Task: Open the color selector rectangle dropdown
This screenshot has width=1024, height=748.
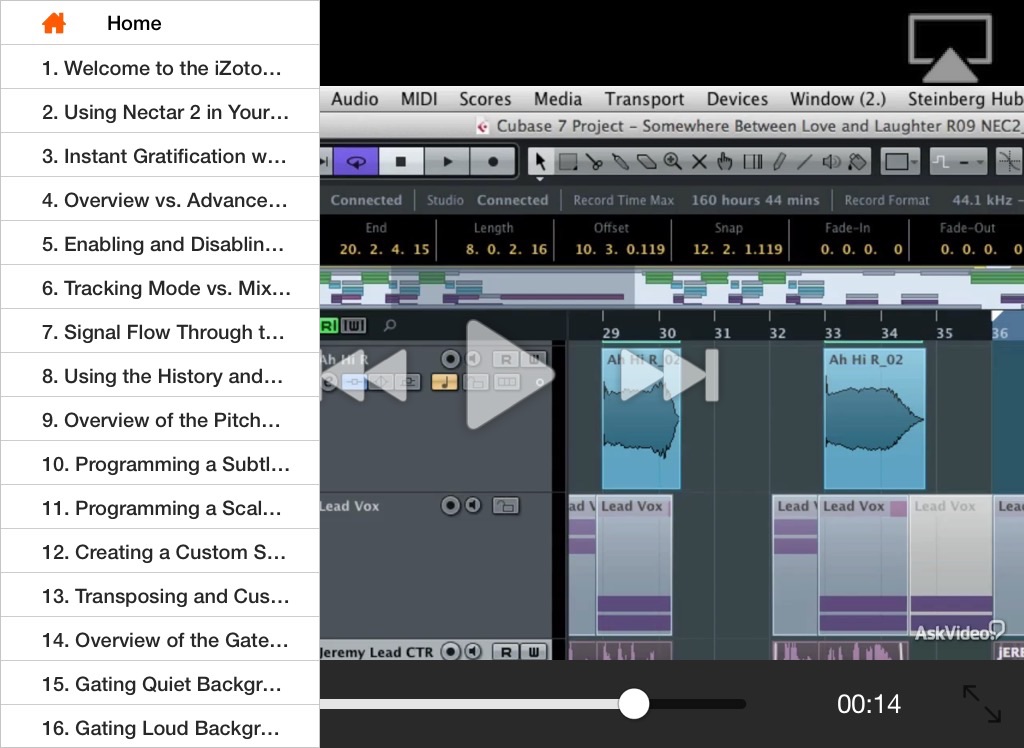Action: [x=901, y=161]
